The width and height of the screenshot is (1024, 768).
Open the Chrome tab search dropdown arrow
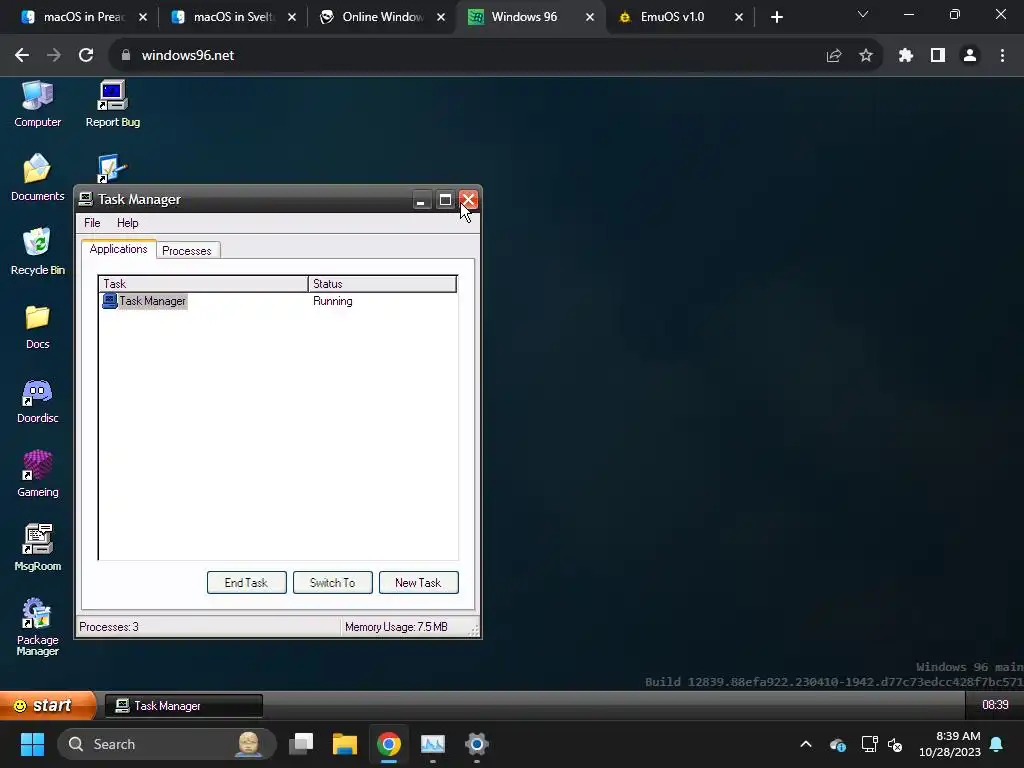point(863,14)
